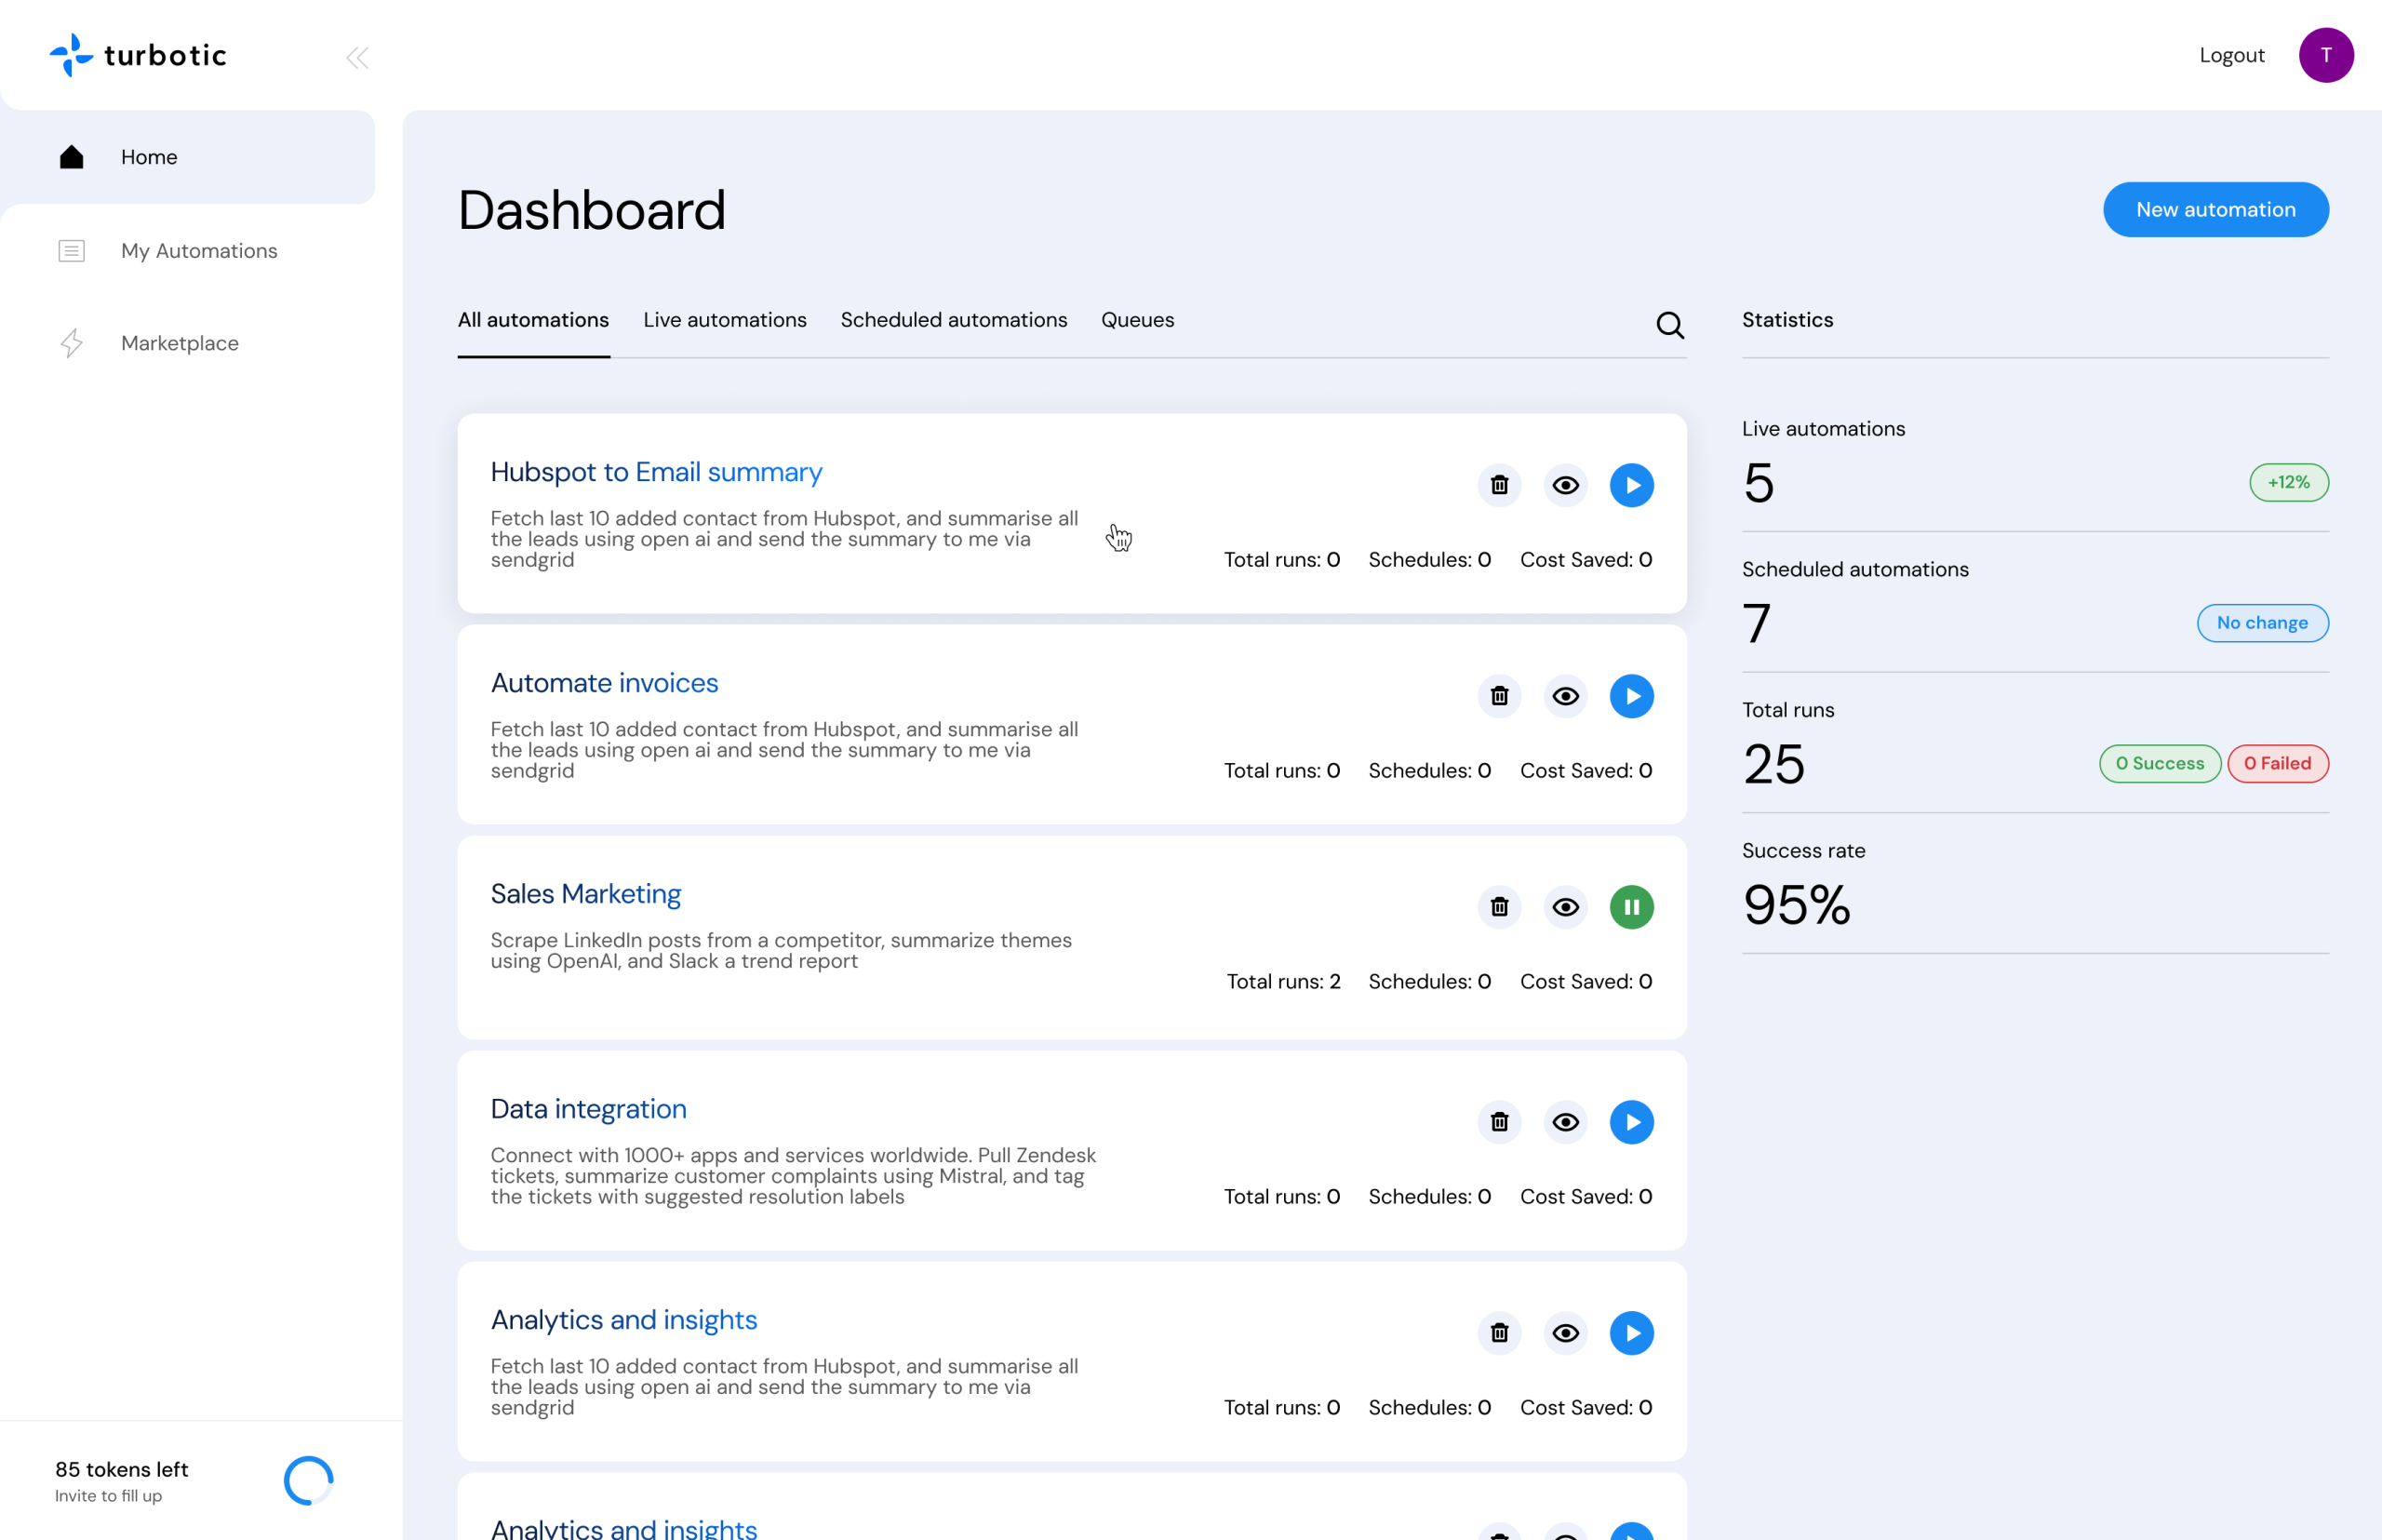
Task: Open the Home sidebar item
Action: (x=188, y=157)
